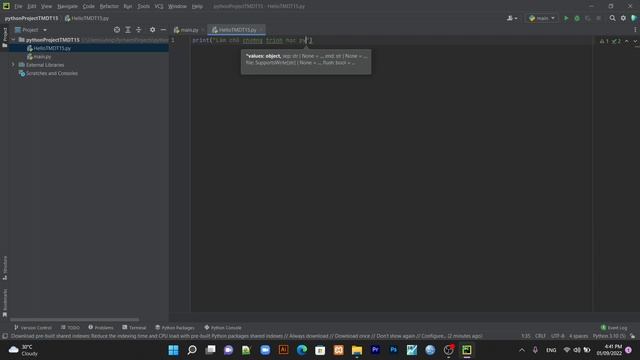Open Terminal tool window
This screenshot has width=640, height=360.
(x=134, y=327)
